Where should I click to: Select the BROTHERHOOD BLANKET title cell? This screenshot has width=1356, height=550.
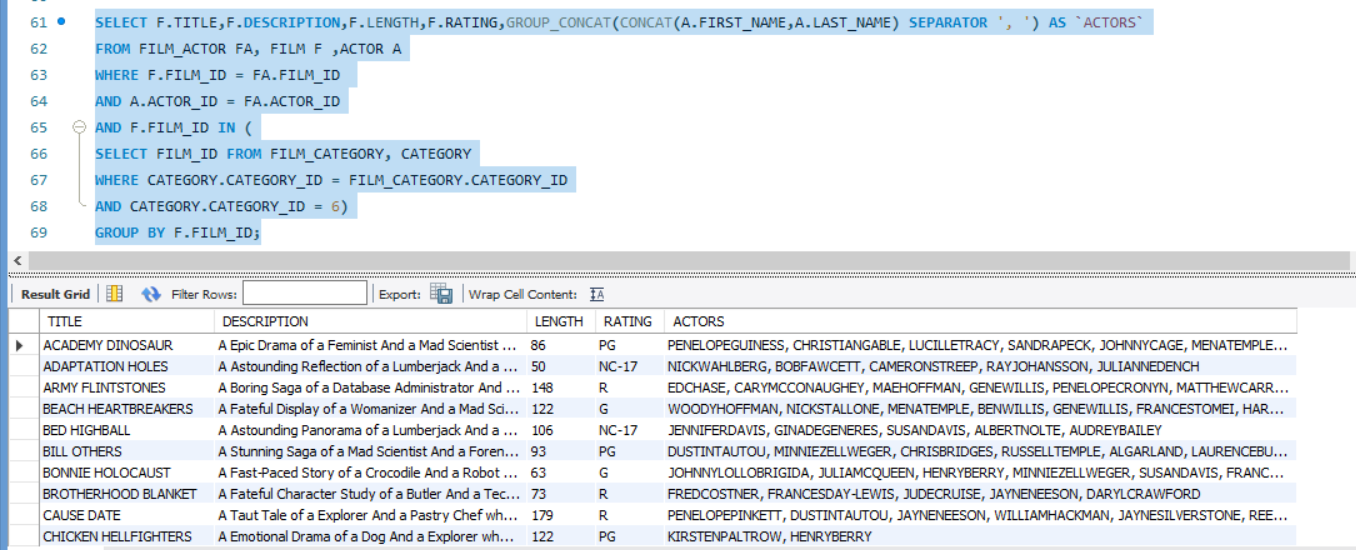tap(125, 494)
